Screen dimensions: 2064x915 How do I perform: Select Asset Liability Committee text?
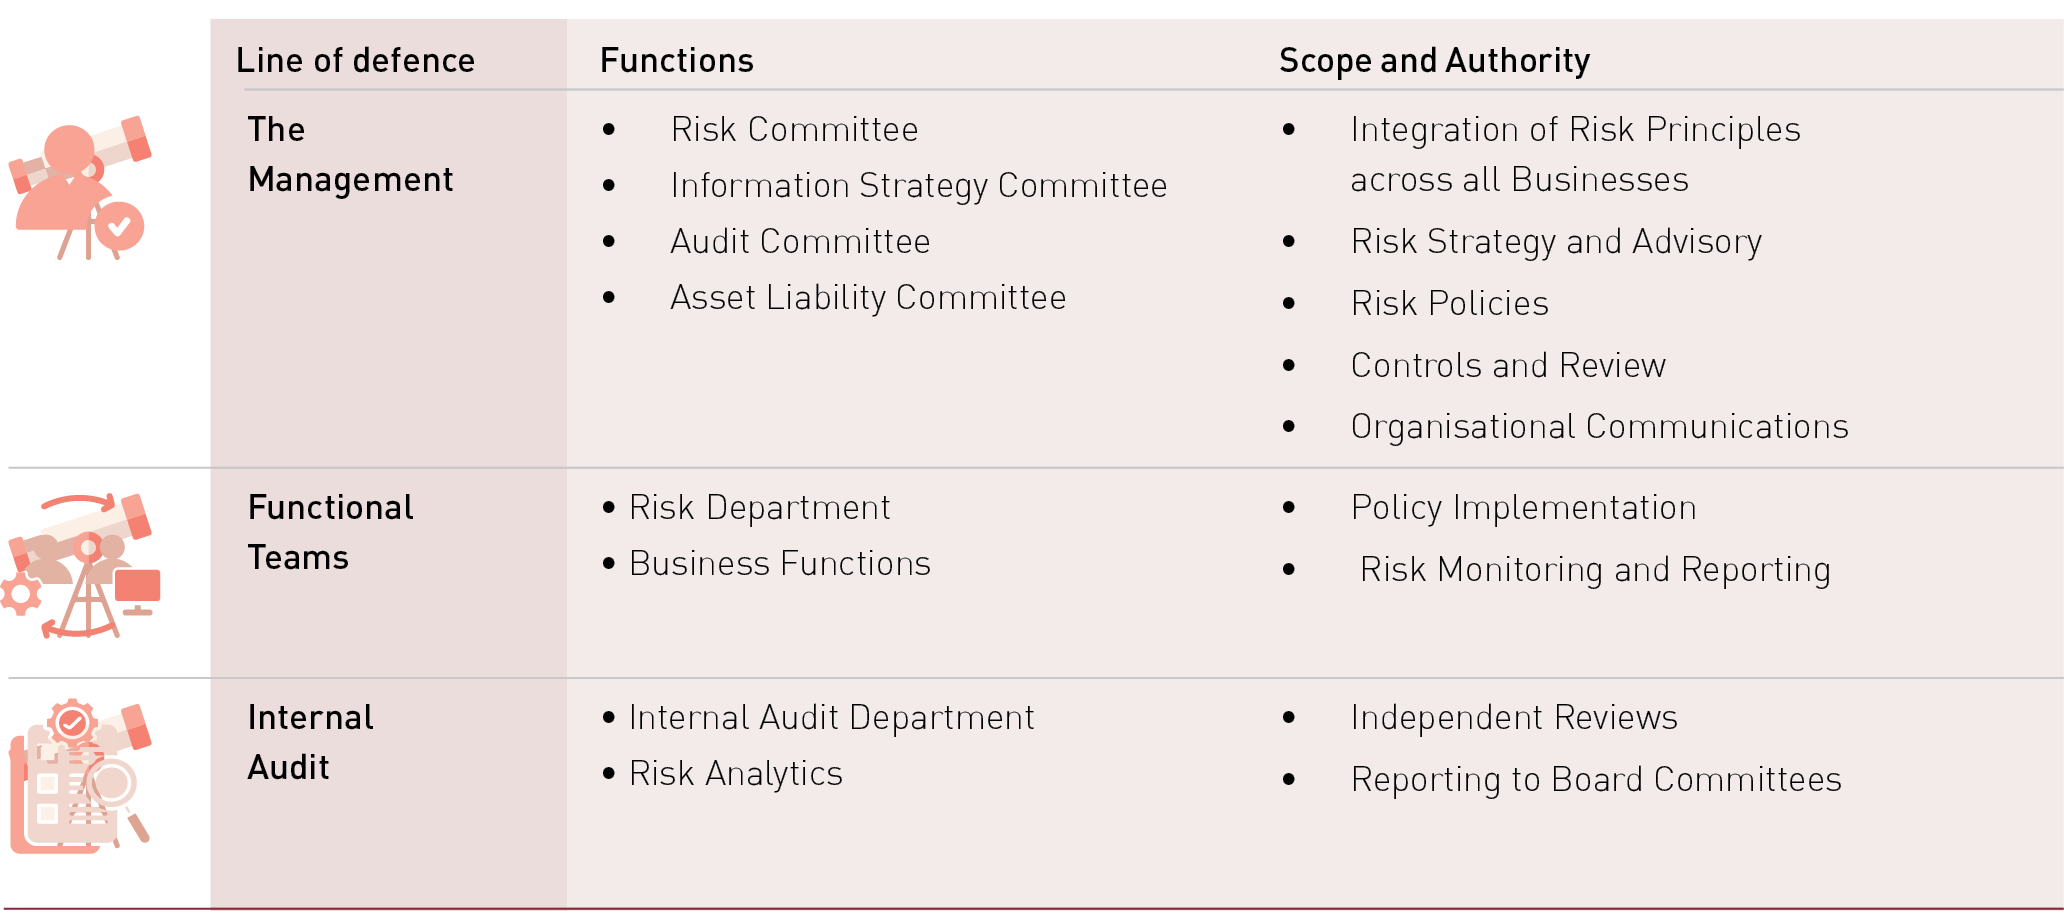pyautogui.click(x=868, y=298)
